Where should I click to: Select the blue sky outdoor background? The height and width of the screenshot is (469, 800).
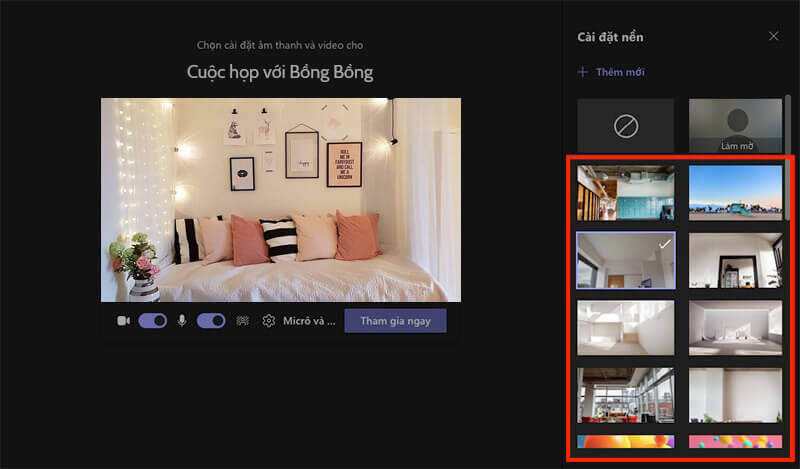coord(735,192)
